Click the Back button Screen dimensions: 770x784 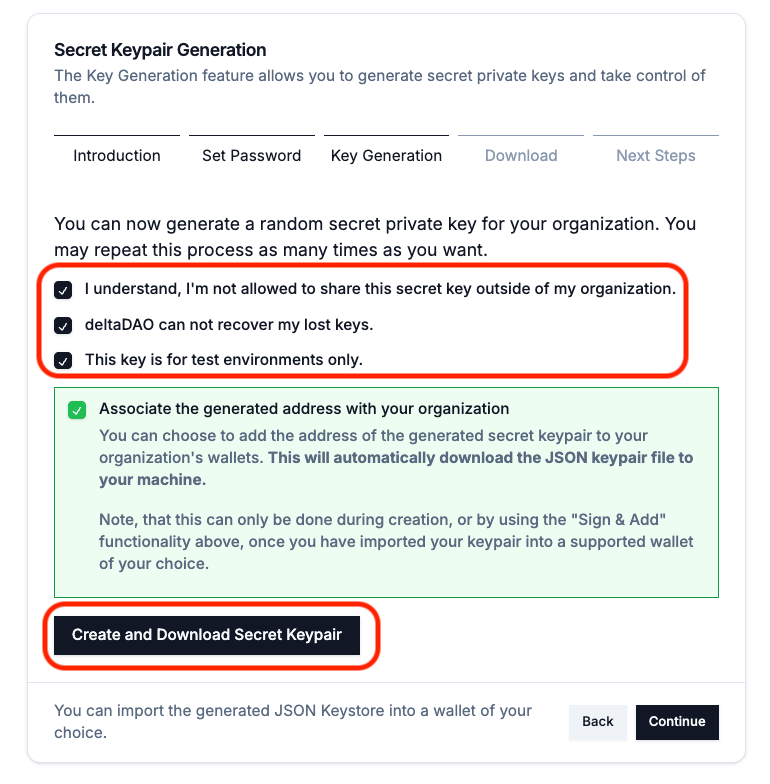click(598, 722)
